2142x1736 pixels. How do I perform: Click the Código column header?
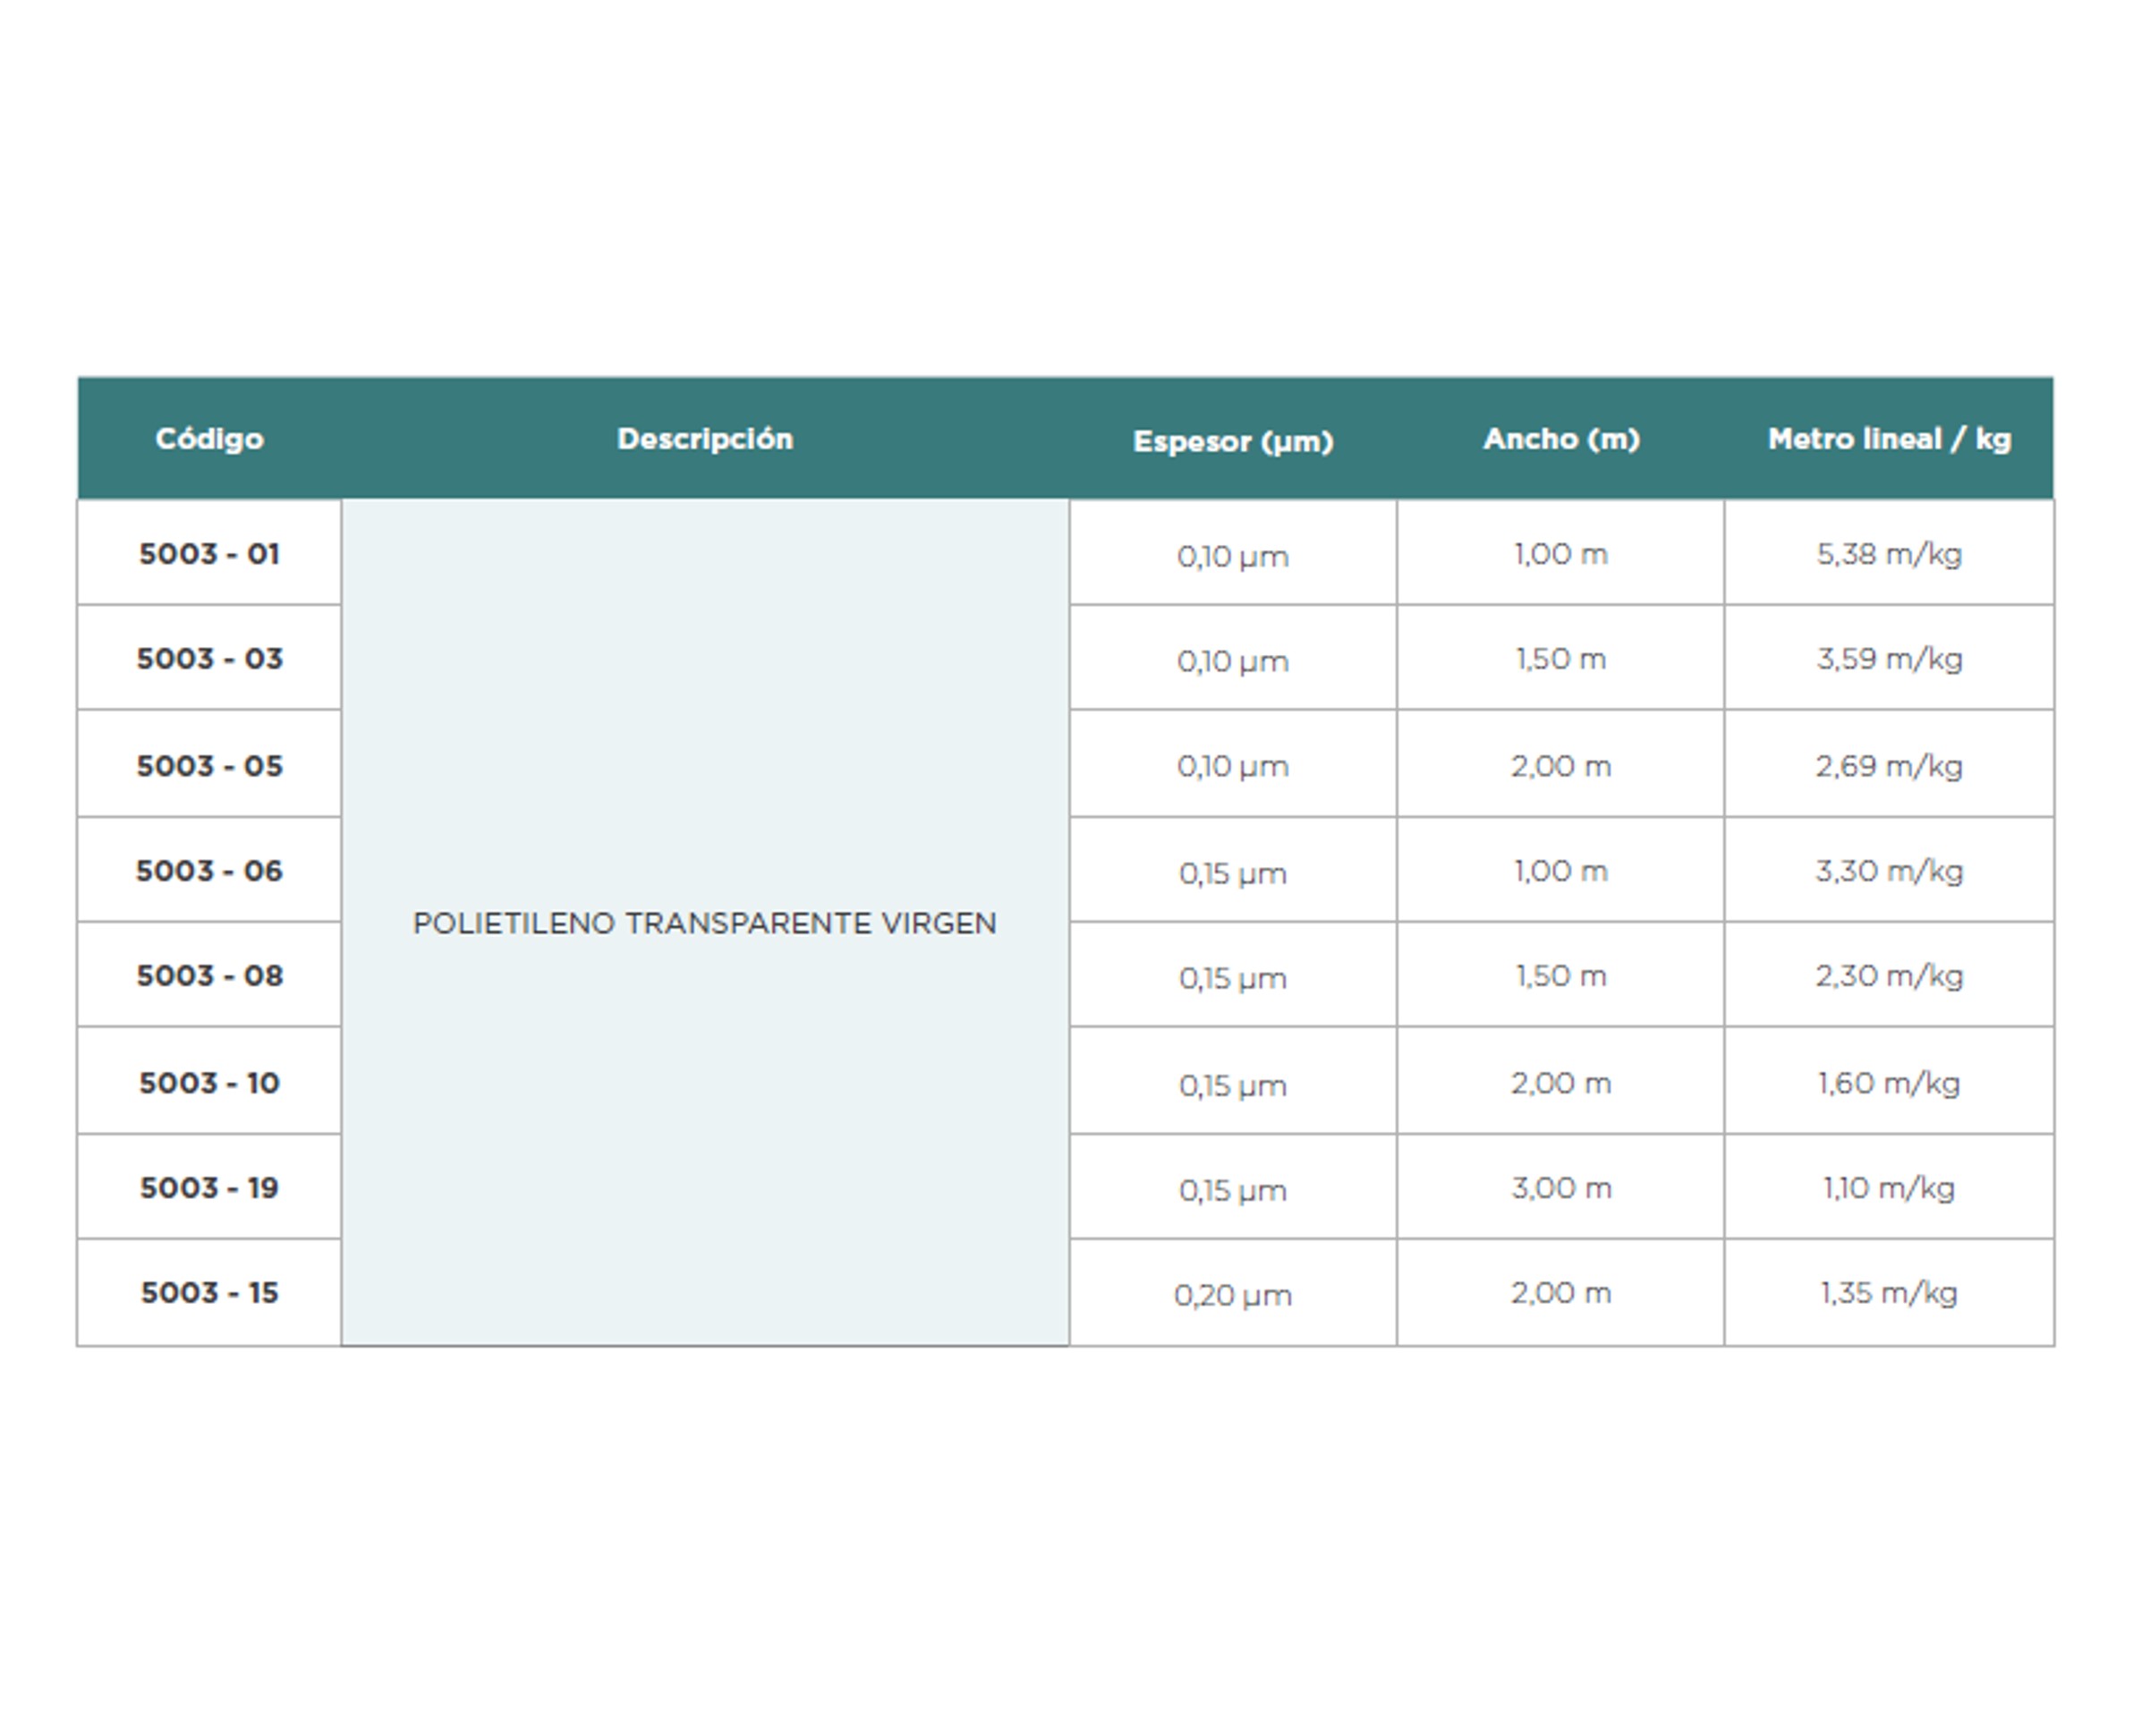point(209,439)
